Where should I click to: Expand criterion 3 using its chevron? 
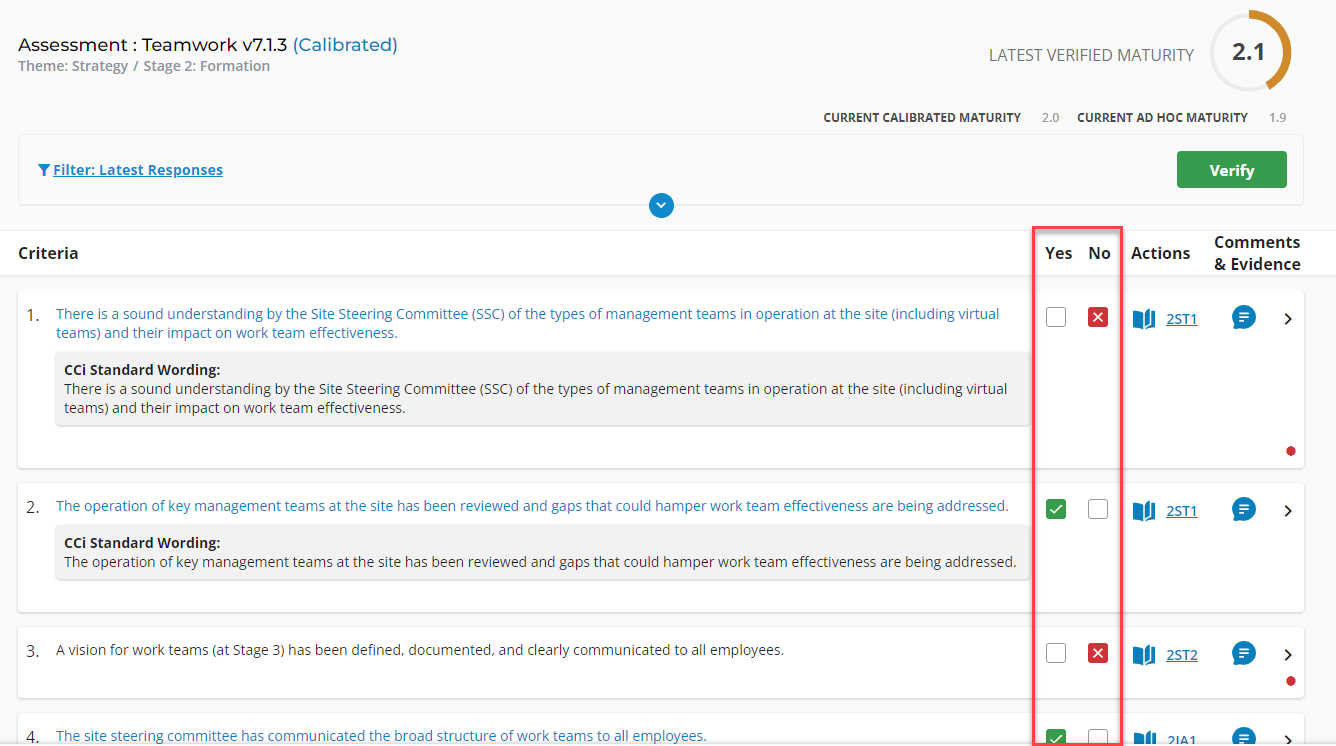point(1288,656)
